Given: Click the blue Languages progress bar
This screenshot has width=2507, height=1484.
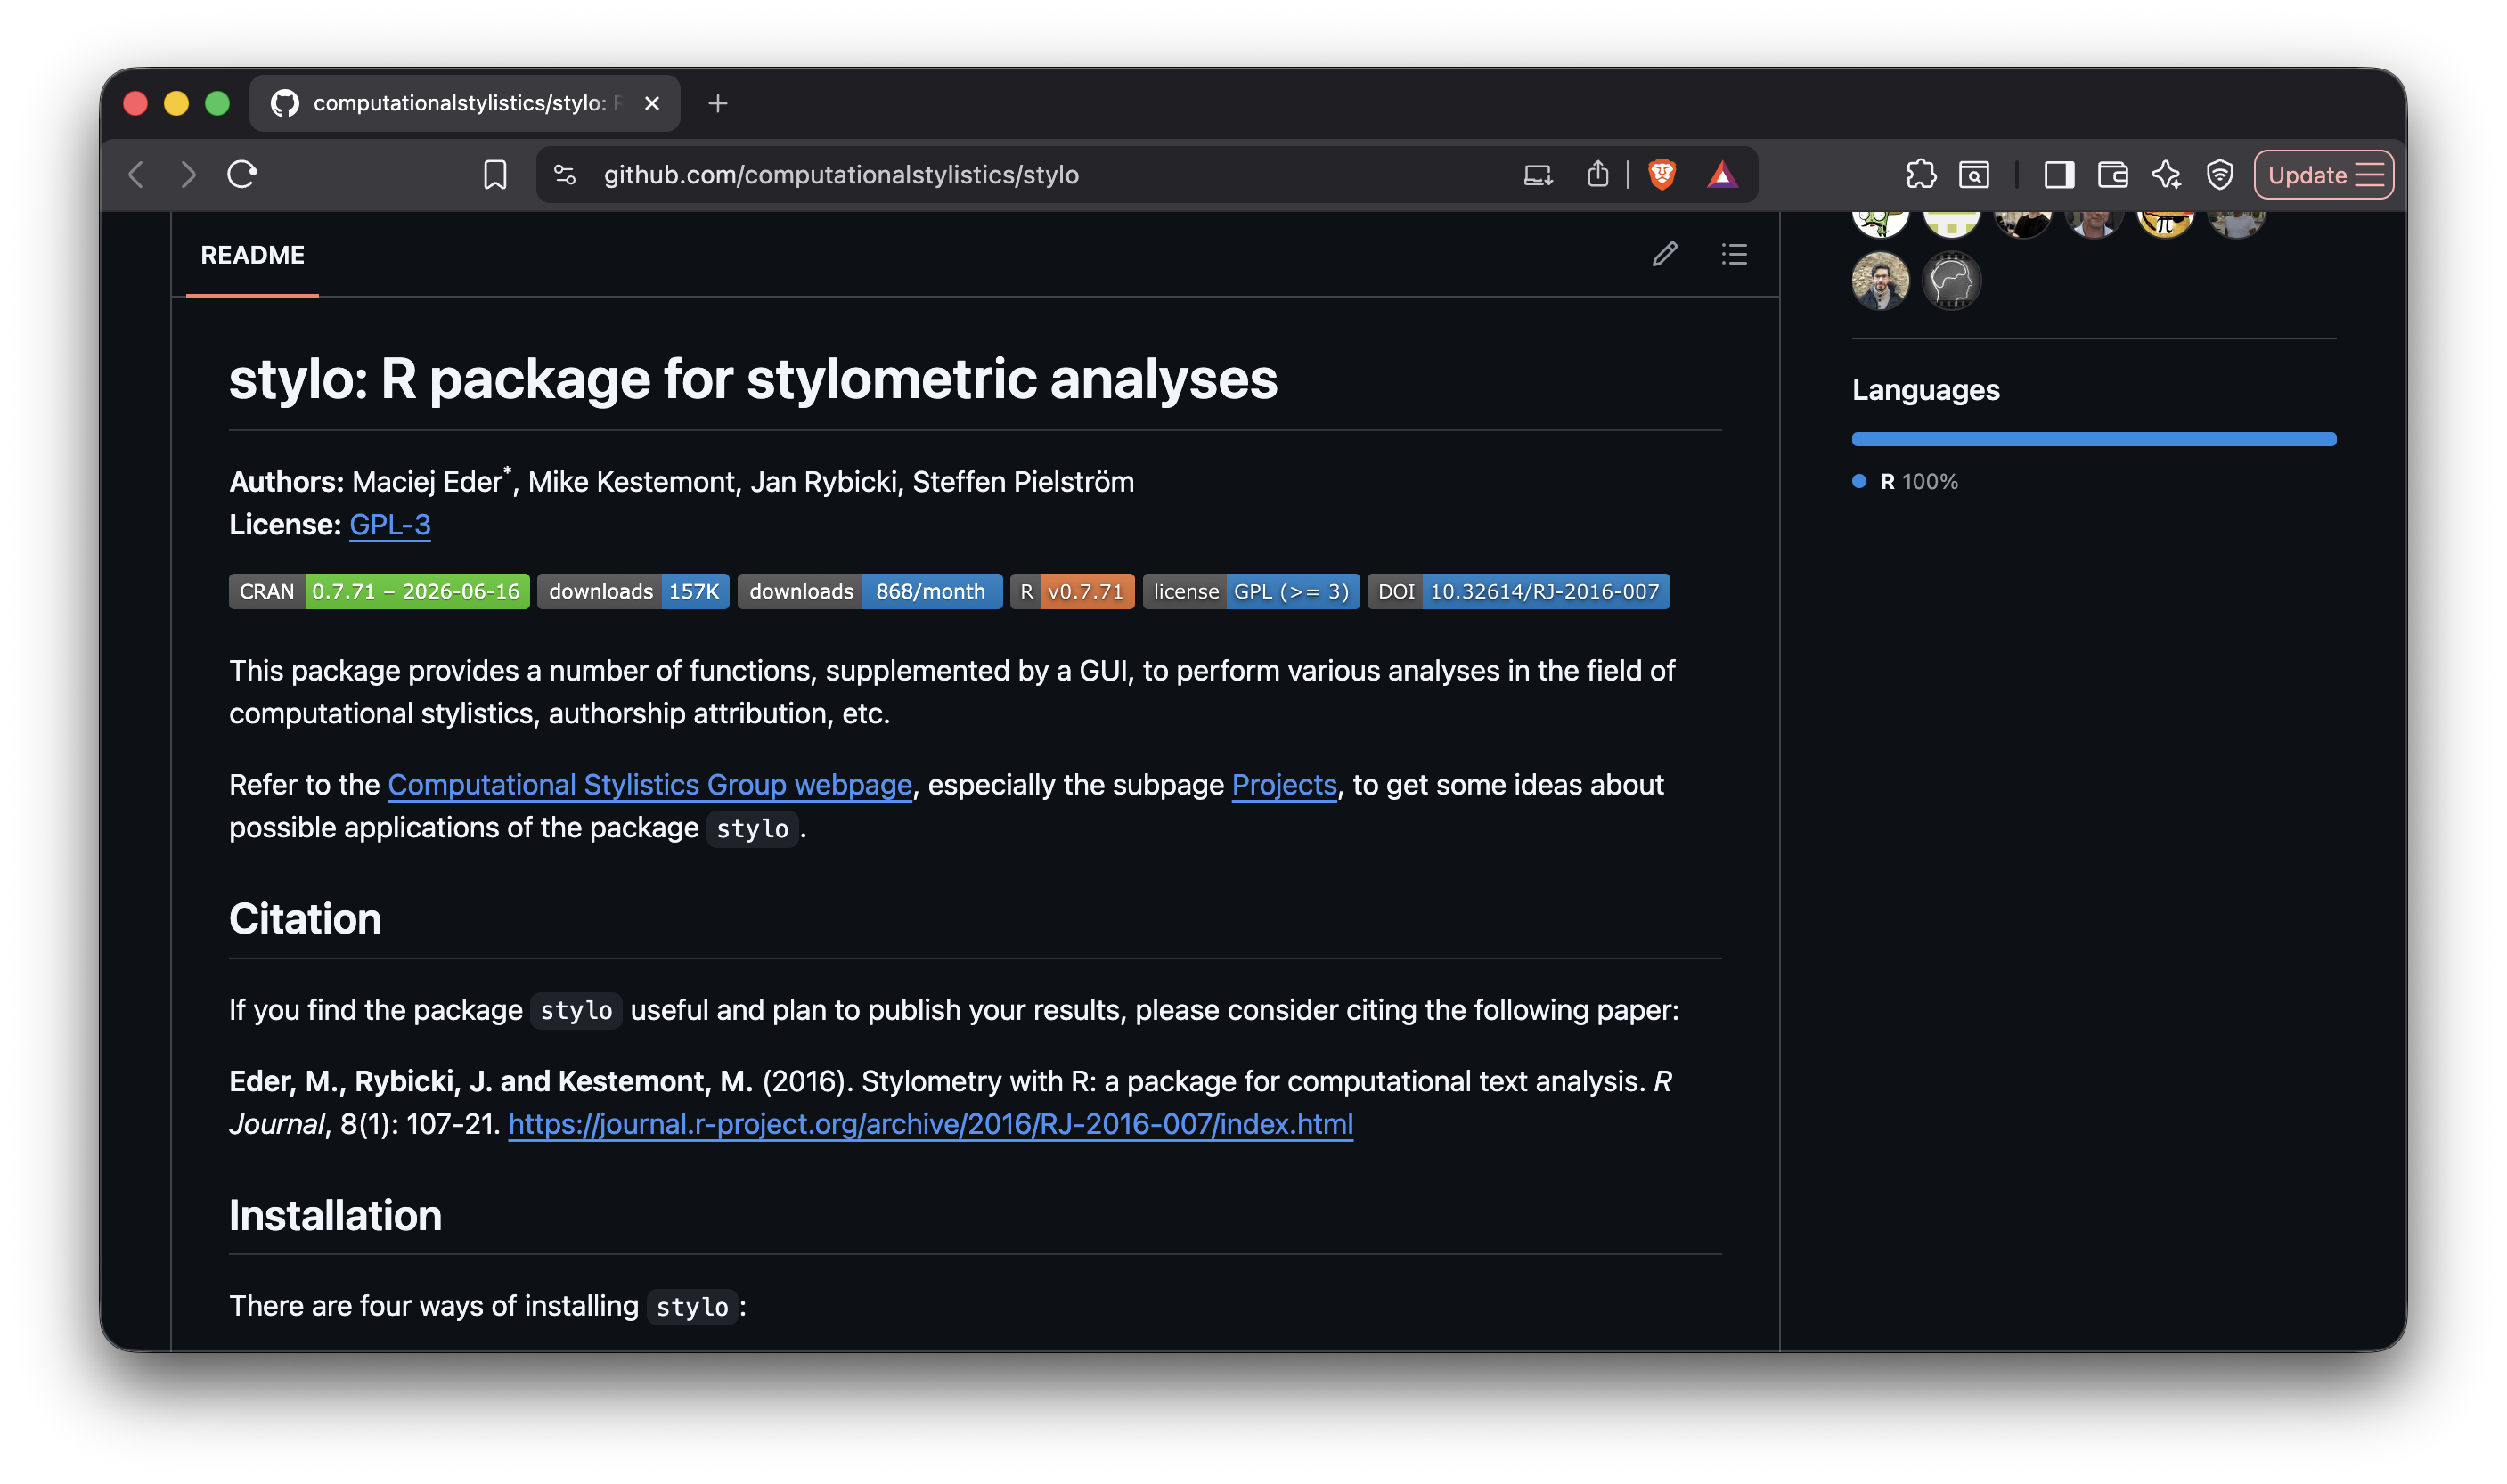Looking at the screenshot, I should (2093, 439).
